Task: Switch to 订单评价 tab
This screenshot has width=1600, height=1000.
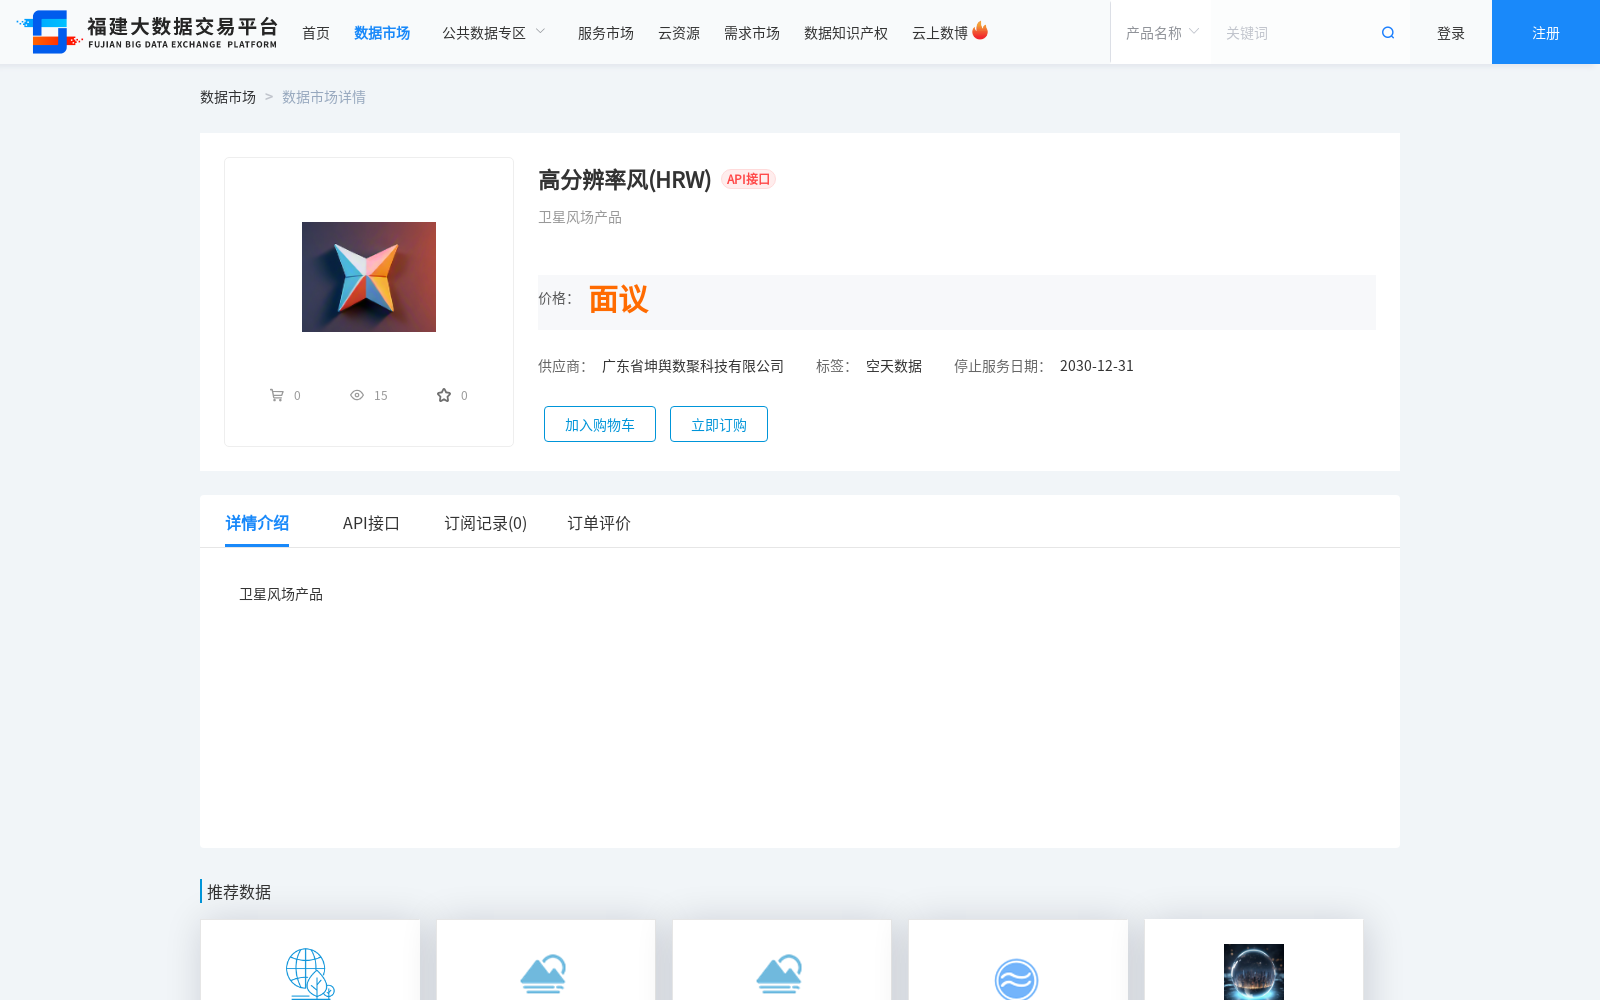Action: coord(599,523)
